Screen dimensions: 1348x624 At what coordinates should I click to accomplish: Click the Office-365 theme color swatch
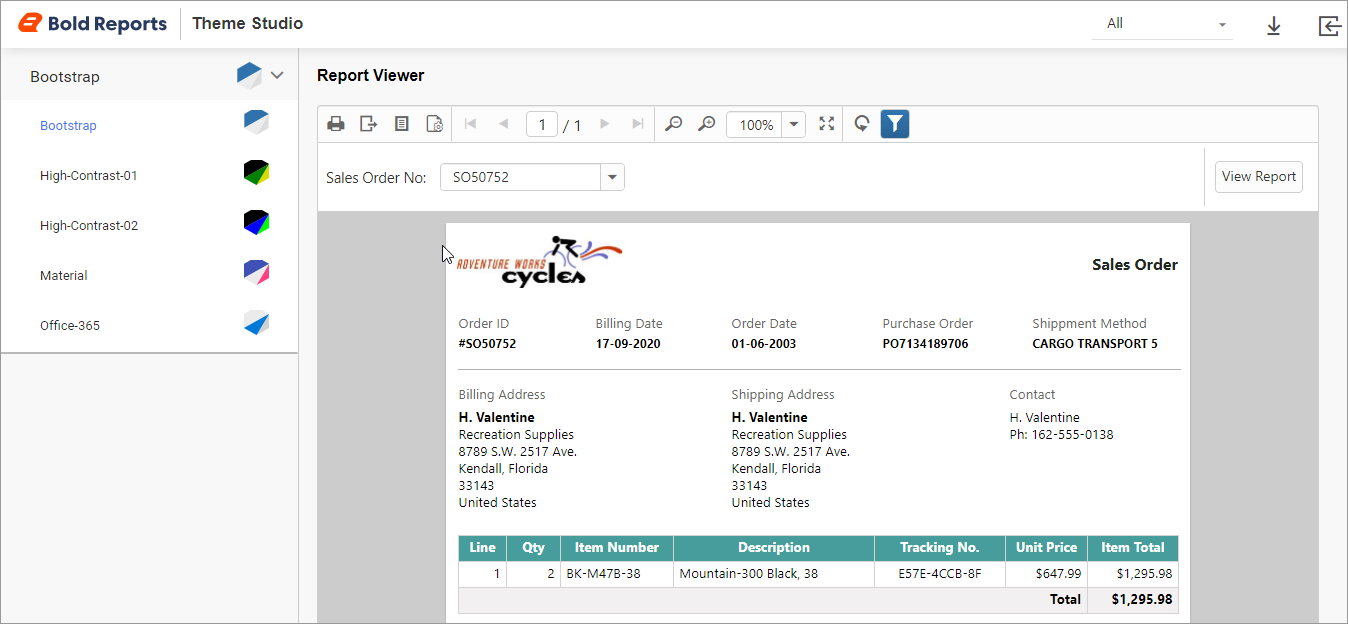click(257, 322)
